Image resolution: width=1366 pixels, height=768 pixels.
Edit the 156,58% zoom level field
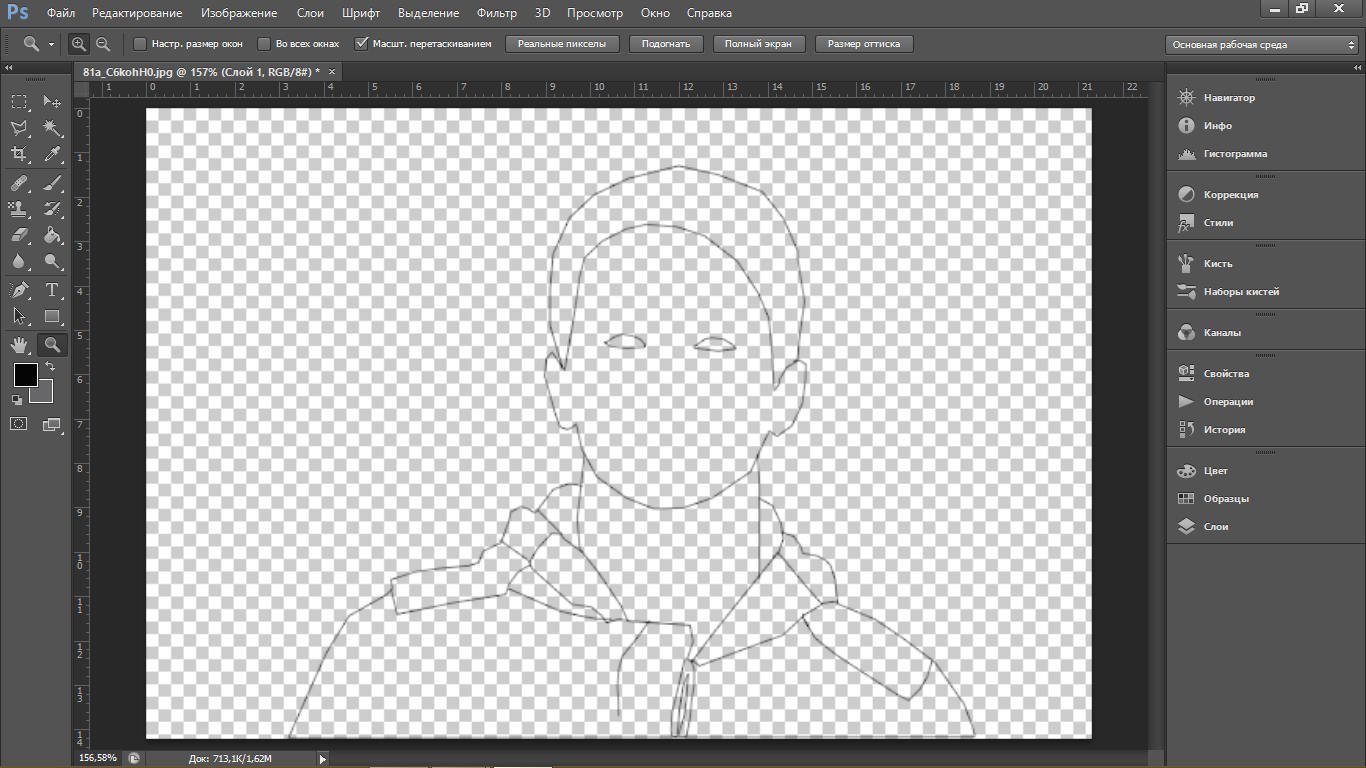(98, 759)
